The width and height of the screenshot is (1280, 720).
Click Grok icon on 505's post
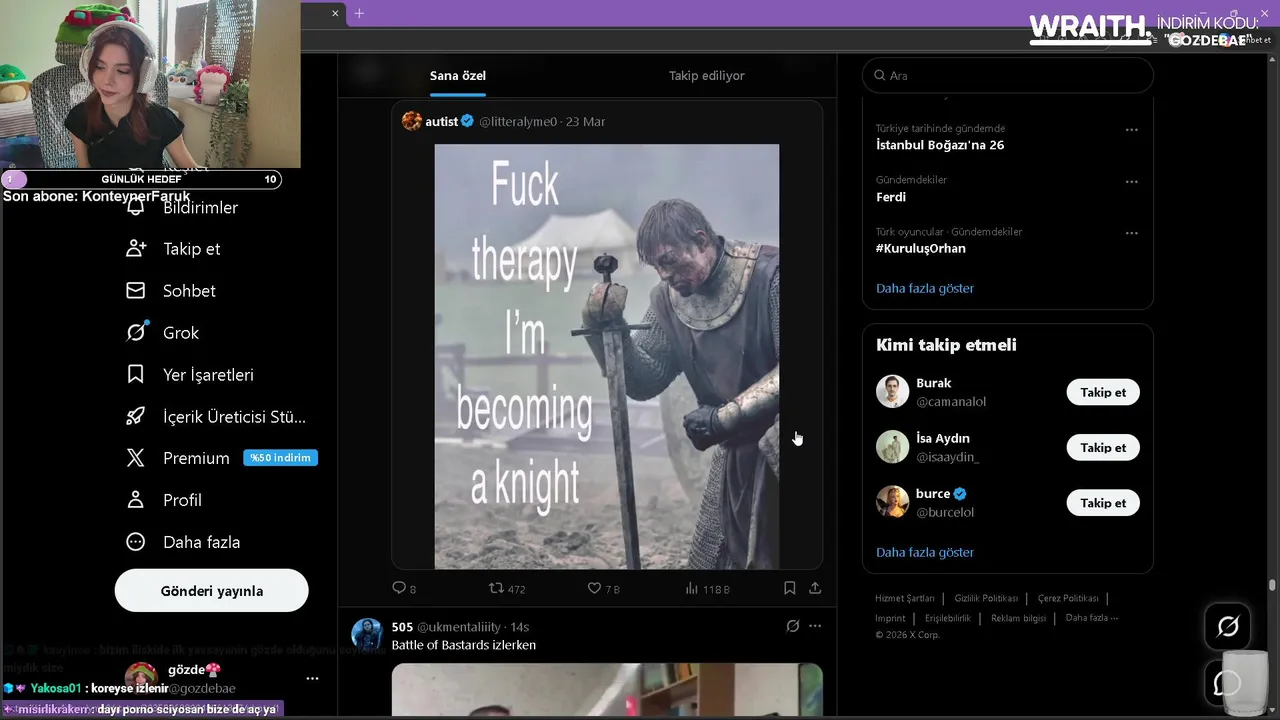[x=793, y=626]
